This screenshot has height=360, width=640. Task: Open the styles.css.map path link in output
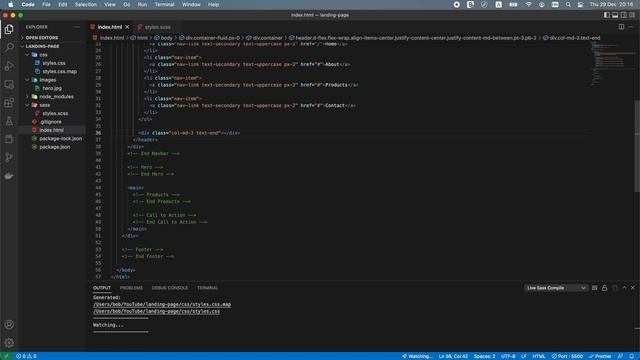[x=162, y=304]
